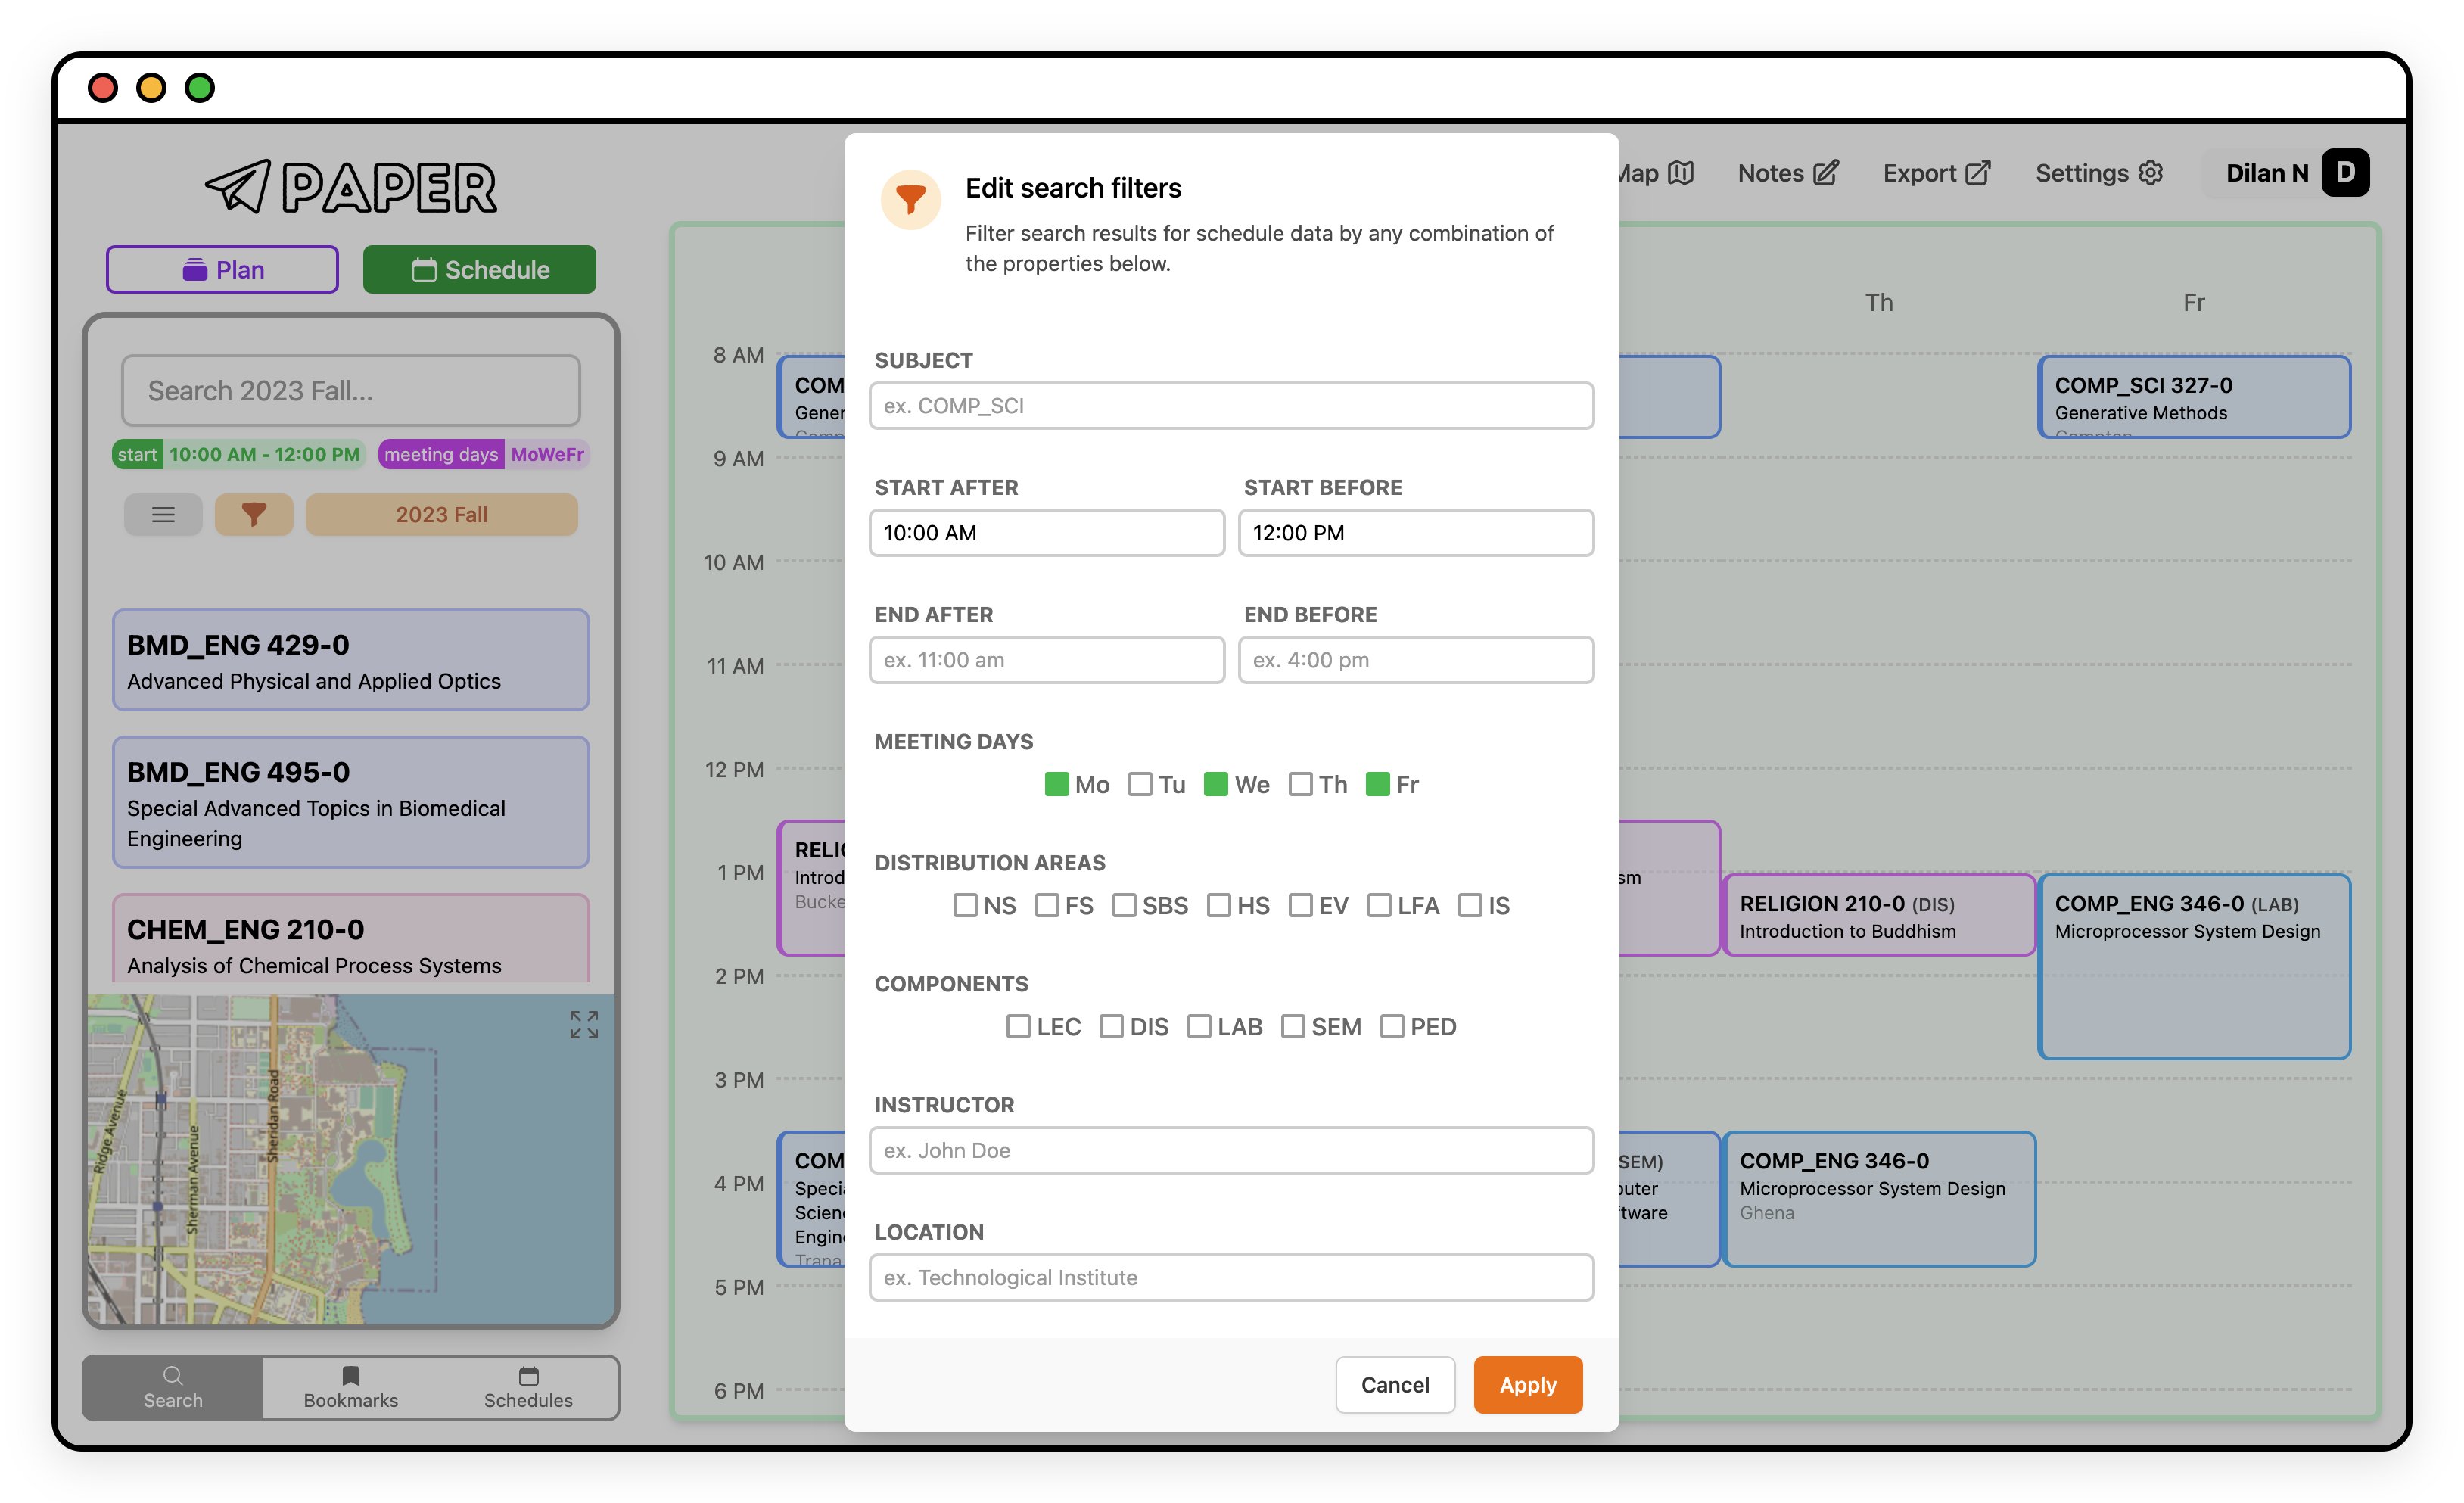Viewport: 2464px width, 1503px height.
Task: Select Thursday COMP_ENG 346-0 Ghena block
Action: point(1880,1198)
